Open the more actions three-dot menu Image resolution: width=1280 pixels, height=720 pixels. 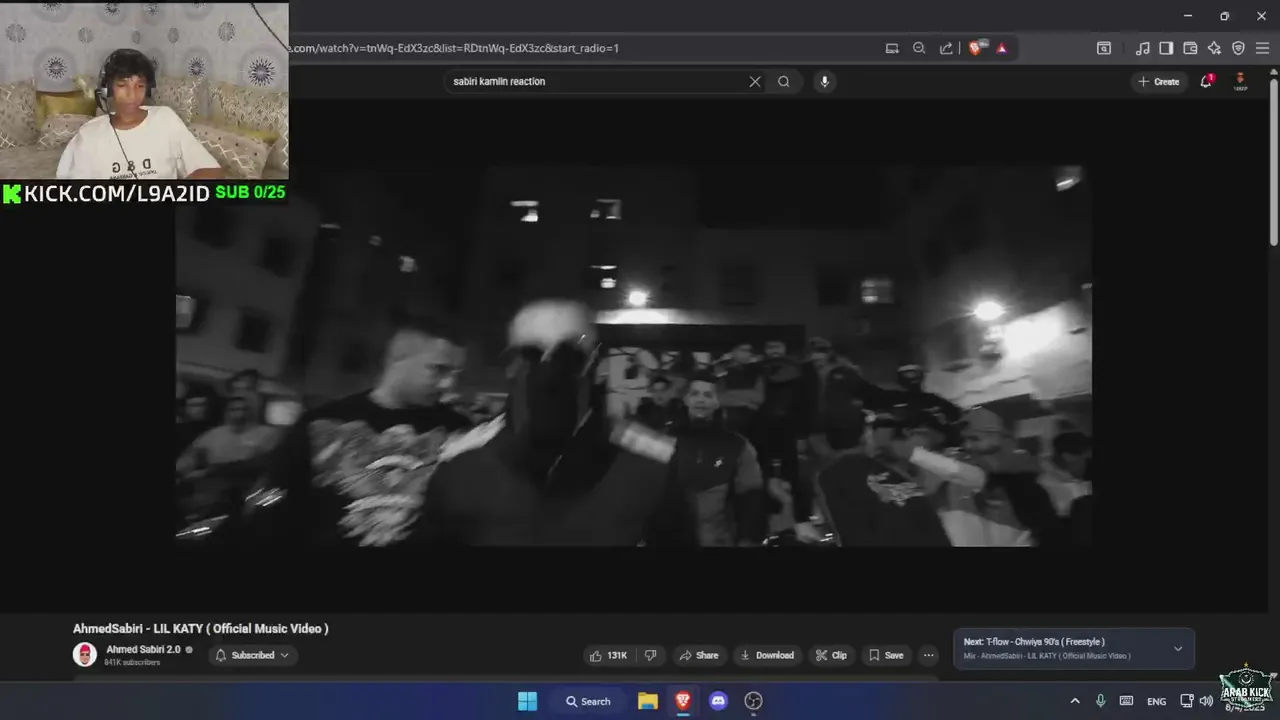tap(929, 655)
